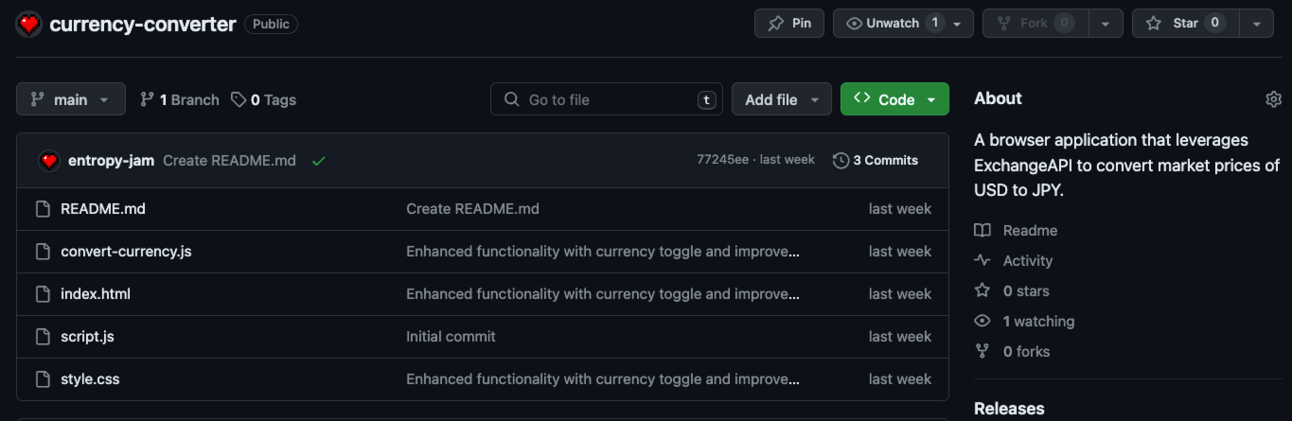The height and width of the screenshot is (421, 1292).
Task: Click the green commit status checkmark
Action: click(x=318, y=161)
